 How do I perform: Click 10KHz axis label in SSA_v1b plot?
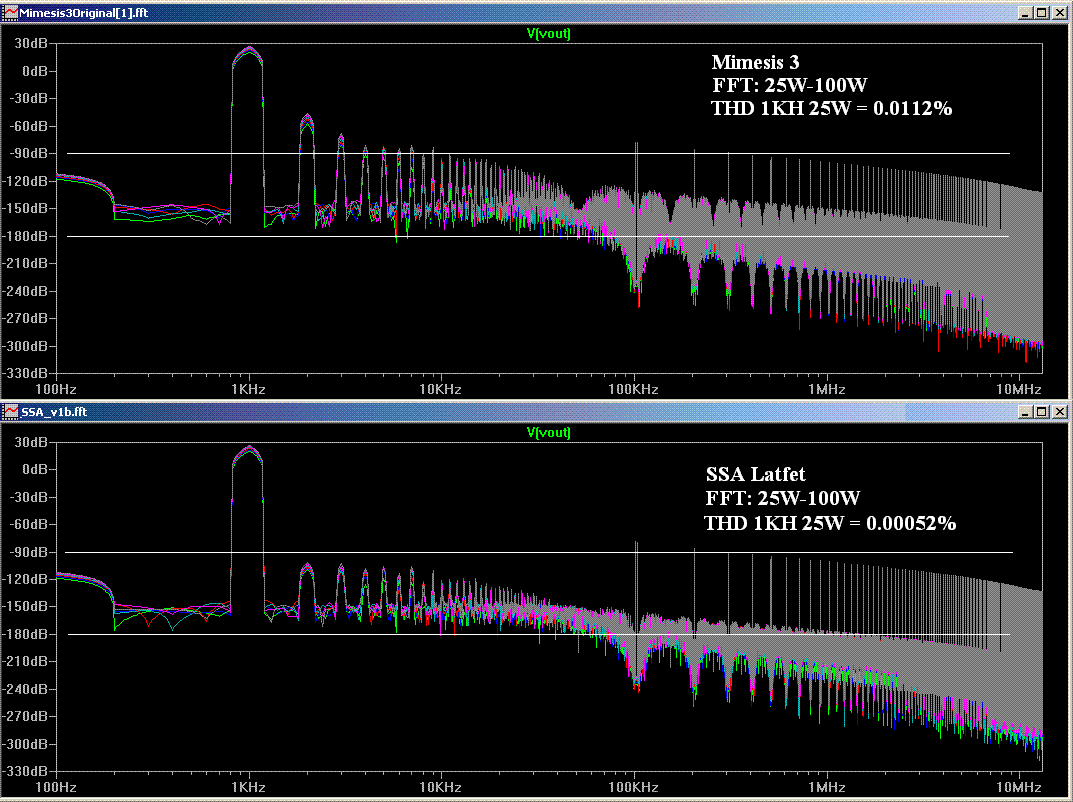(441, 788)
